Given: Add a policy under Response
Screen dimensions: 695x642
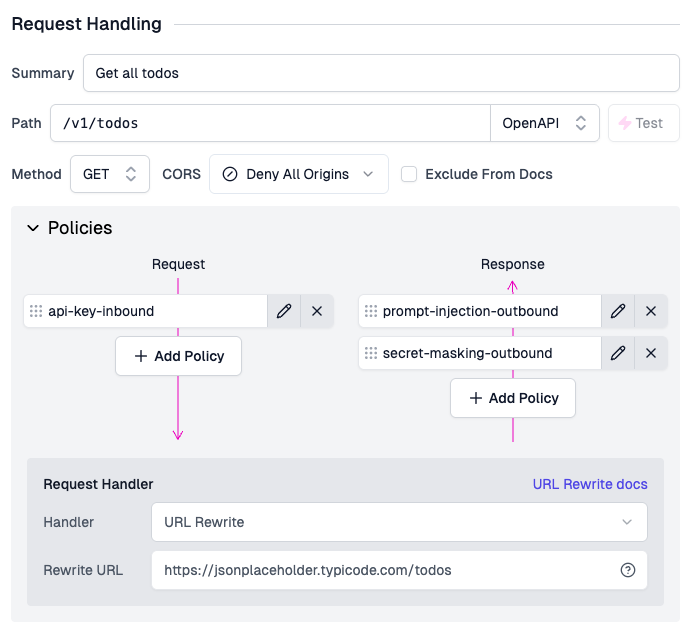Looking at the screenshot, I should pyautogui.click(x=513, y=398).
